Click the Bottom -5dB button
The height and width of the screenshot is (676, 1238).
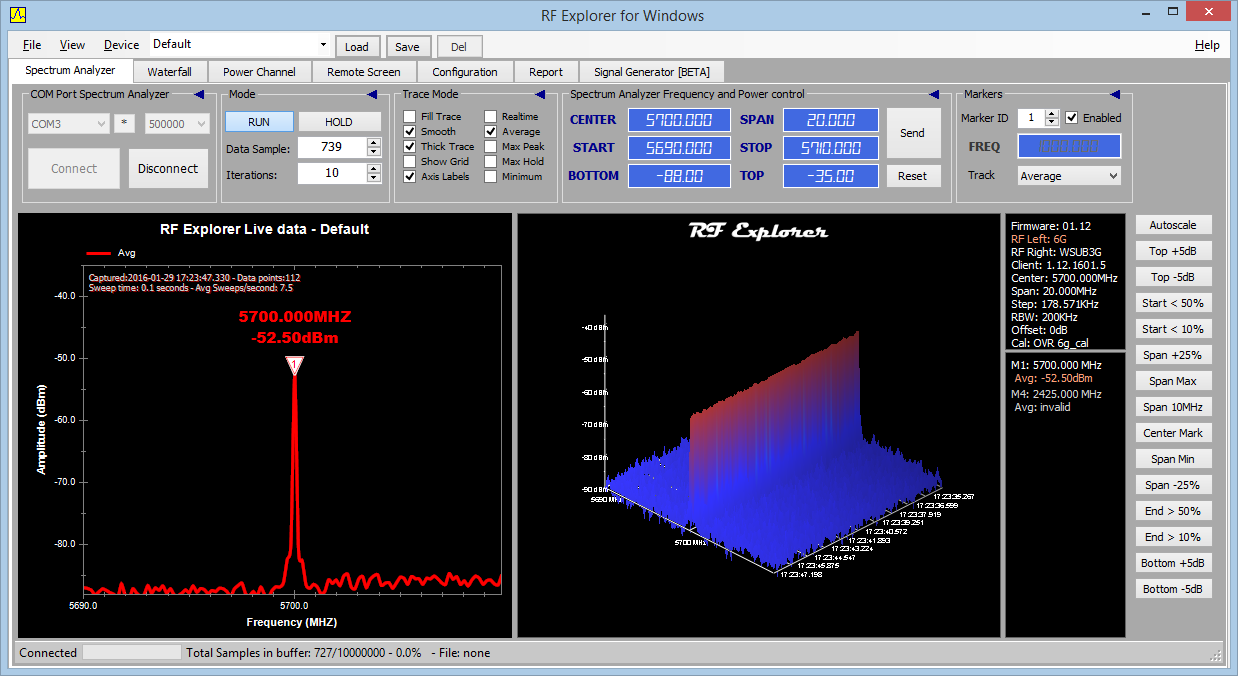[1173, 589]
